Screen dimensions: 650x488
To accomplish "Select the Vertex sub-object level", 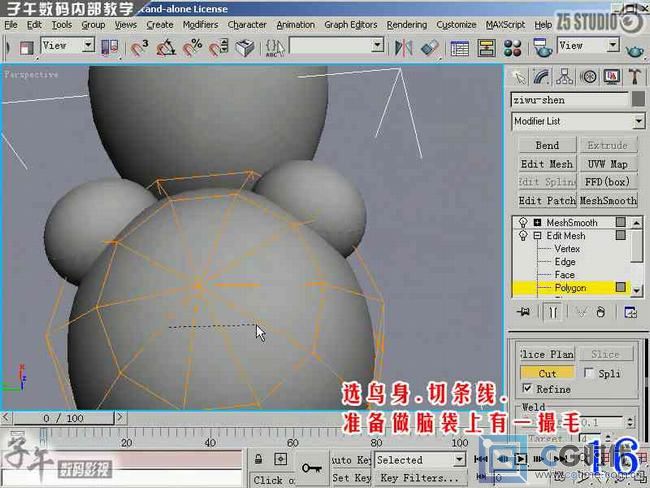I will pyautogui.click(x=567, y=249).
